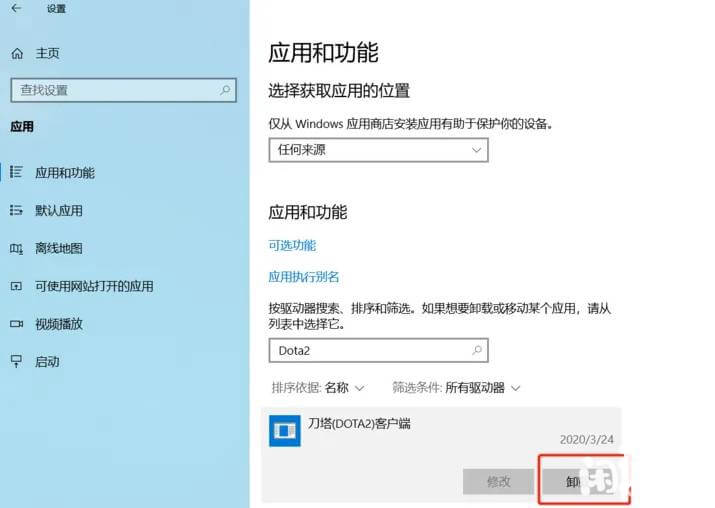Open the 可选功能 link
The width and height of the screenshot is (715, 508).
292,245
